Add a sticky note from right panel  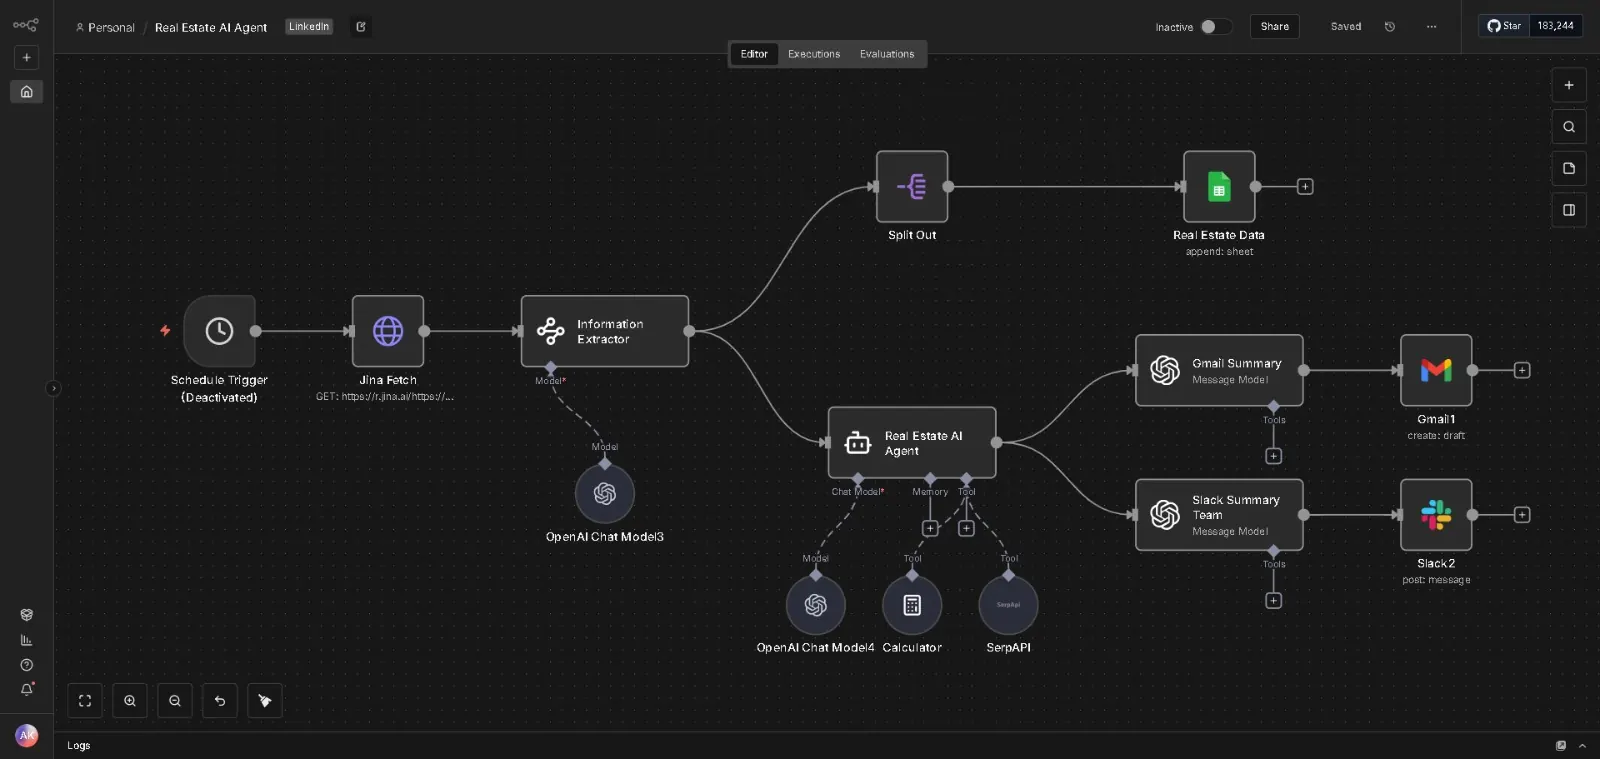click(x=1569, y=169)
